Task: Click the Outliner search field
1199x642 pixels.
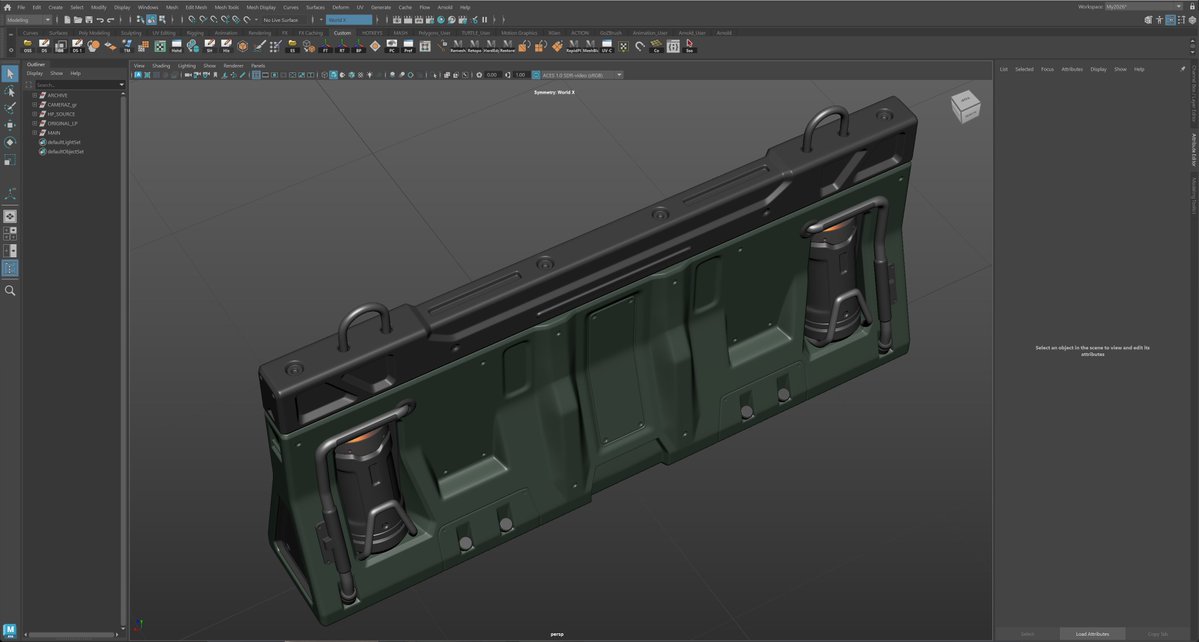Action: (x=76, y=85)
